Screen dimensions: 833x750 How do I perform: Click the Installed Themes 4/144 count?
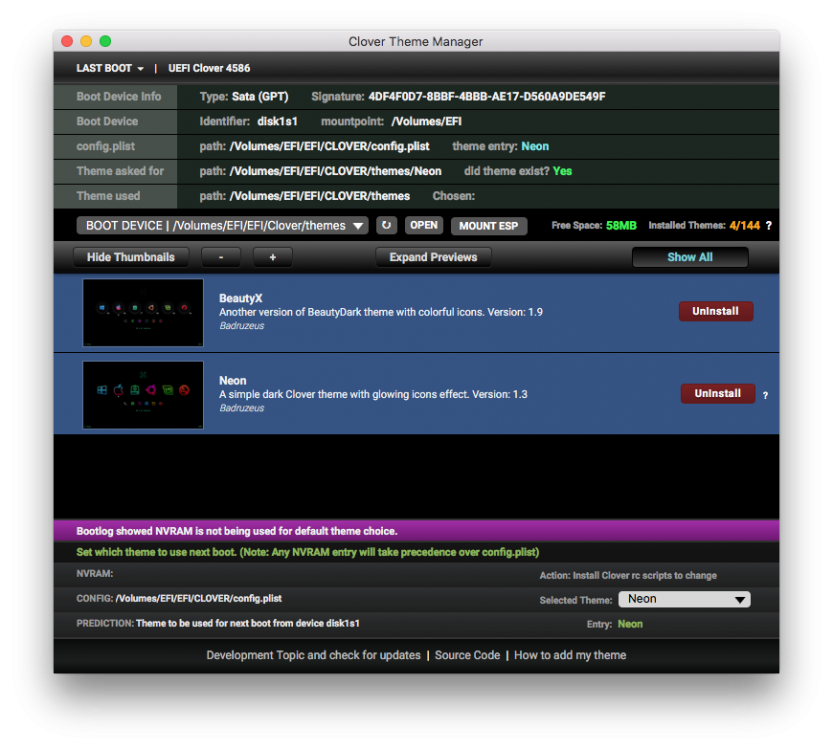pyautogui.click(x=744, y=226)
